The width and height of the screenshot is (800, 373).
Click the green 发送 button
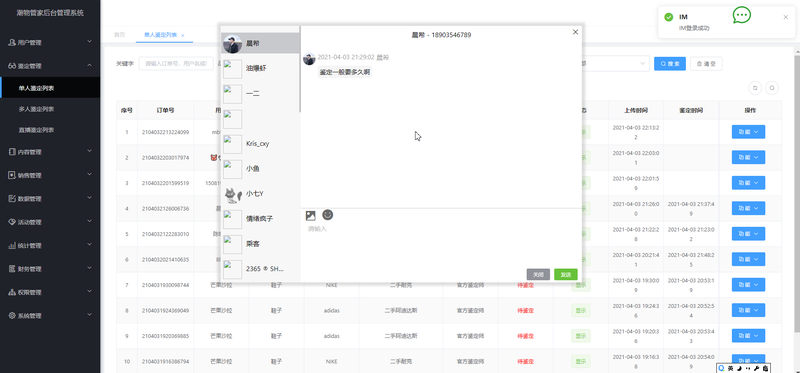pyautogui.click(x=566, y=275)
